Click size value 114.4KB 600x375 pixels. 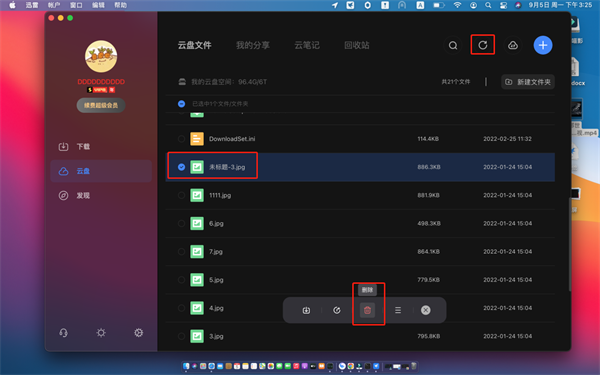(428, 139)
